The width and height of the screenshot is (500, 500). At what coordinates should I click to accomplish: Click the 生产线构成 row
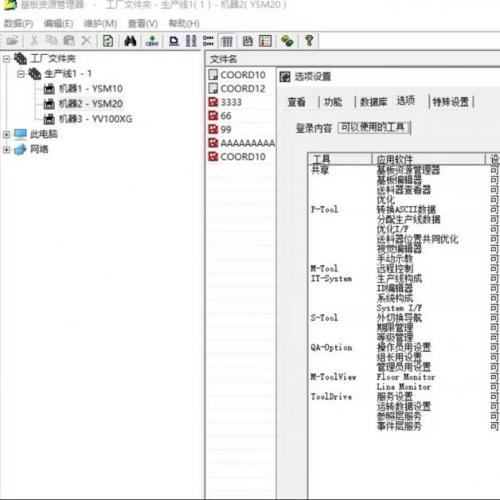coord(399,278)
